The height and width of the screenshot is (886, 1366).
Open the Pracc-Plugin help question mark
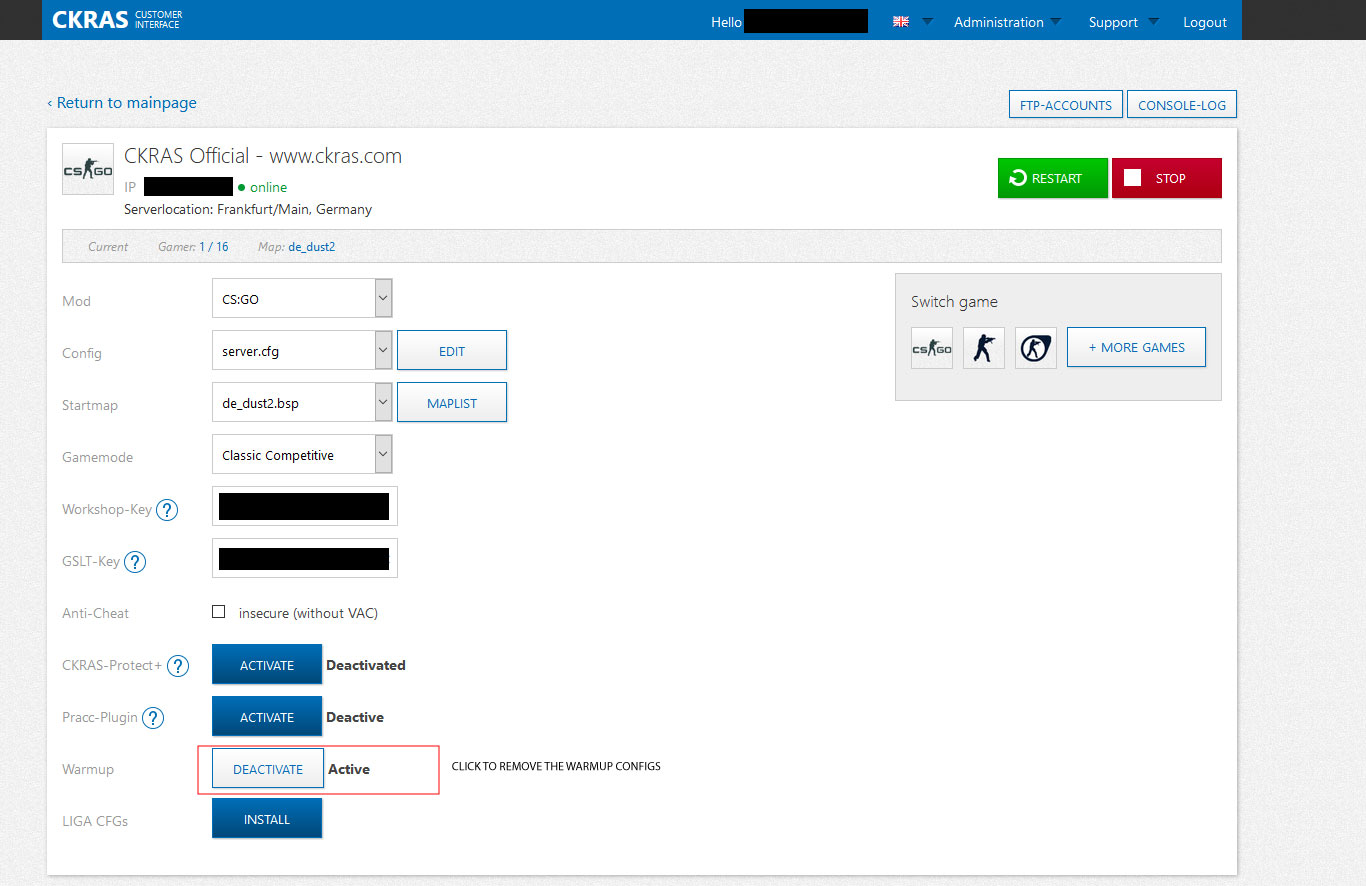point(153,718)
